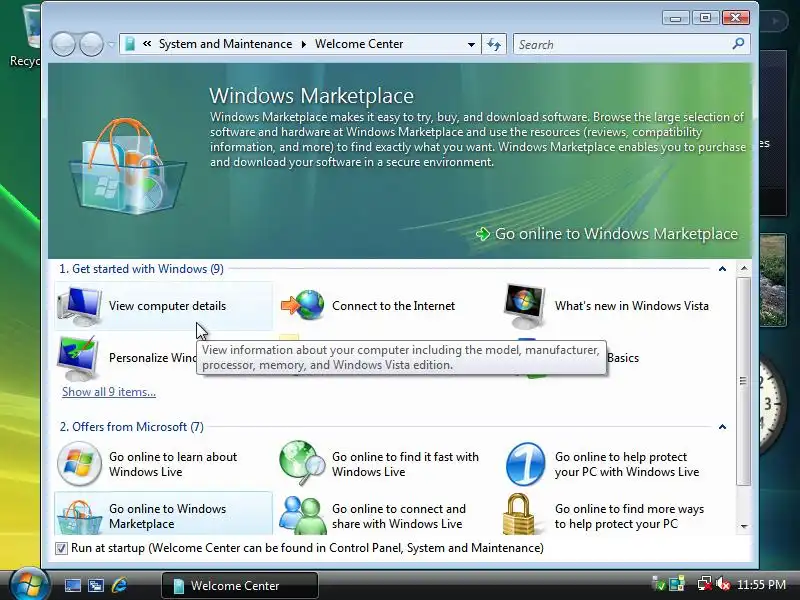
Task: Collapse the Offers from Microsoft section
Action: 722,427
